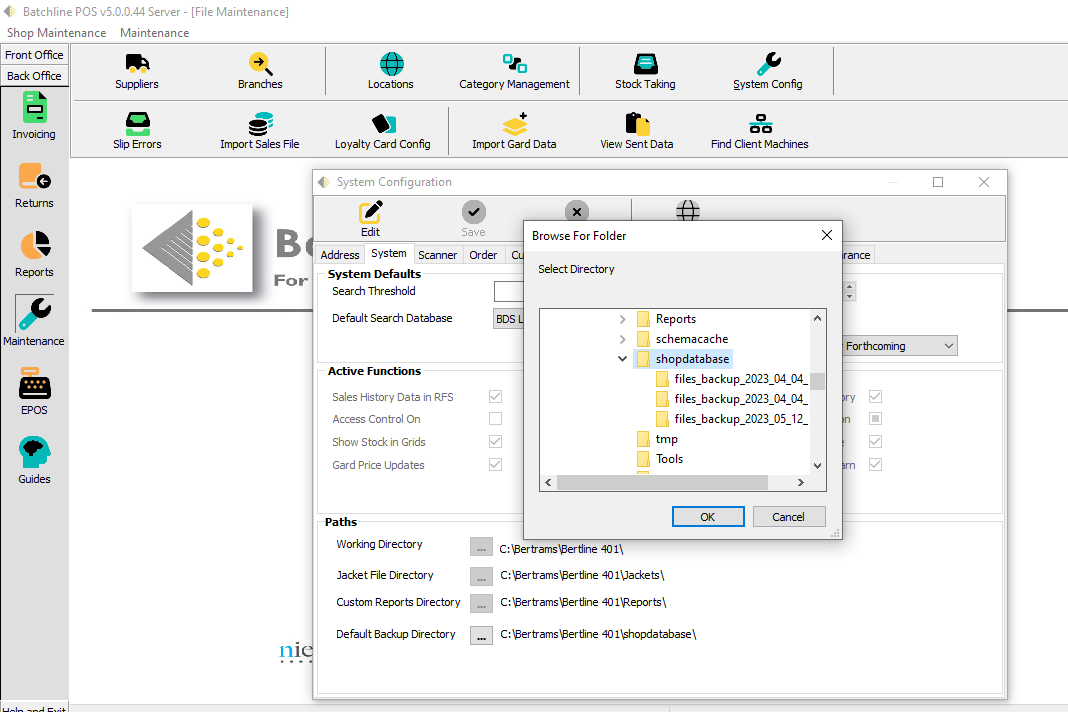Switch to the Scanner tab
The image size is (1068, 712).
pos(437,255)
